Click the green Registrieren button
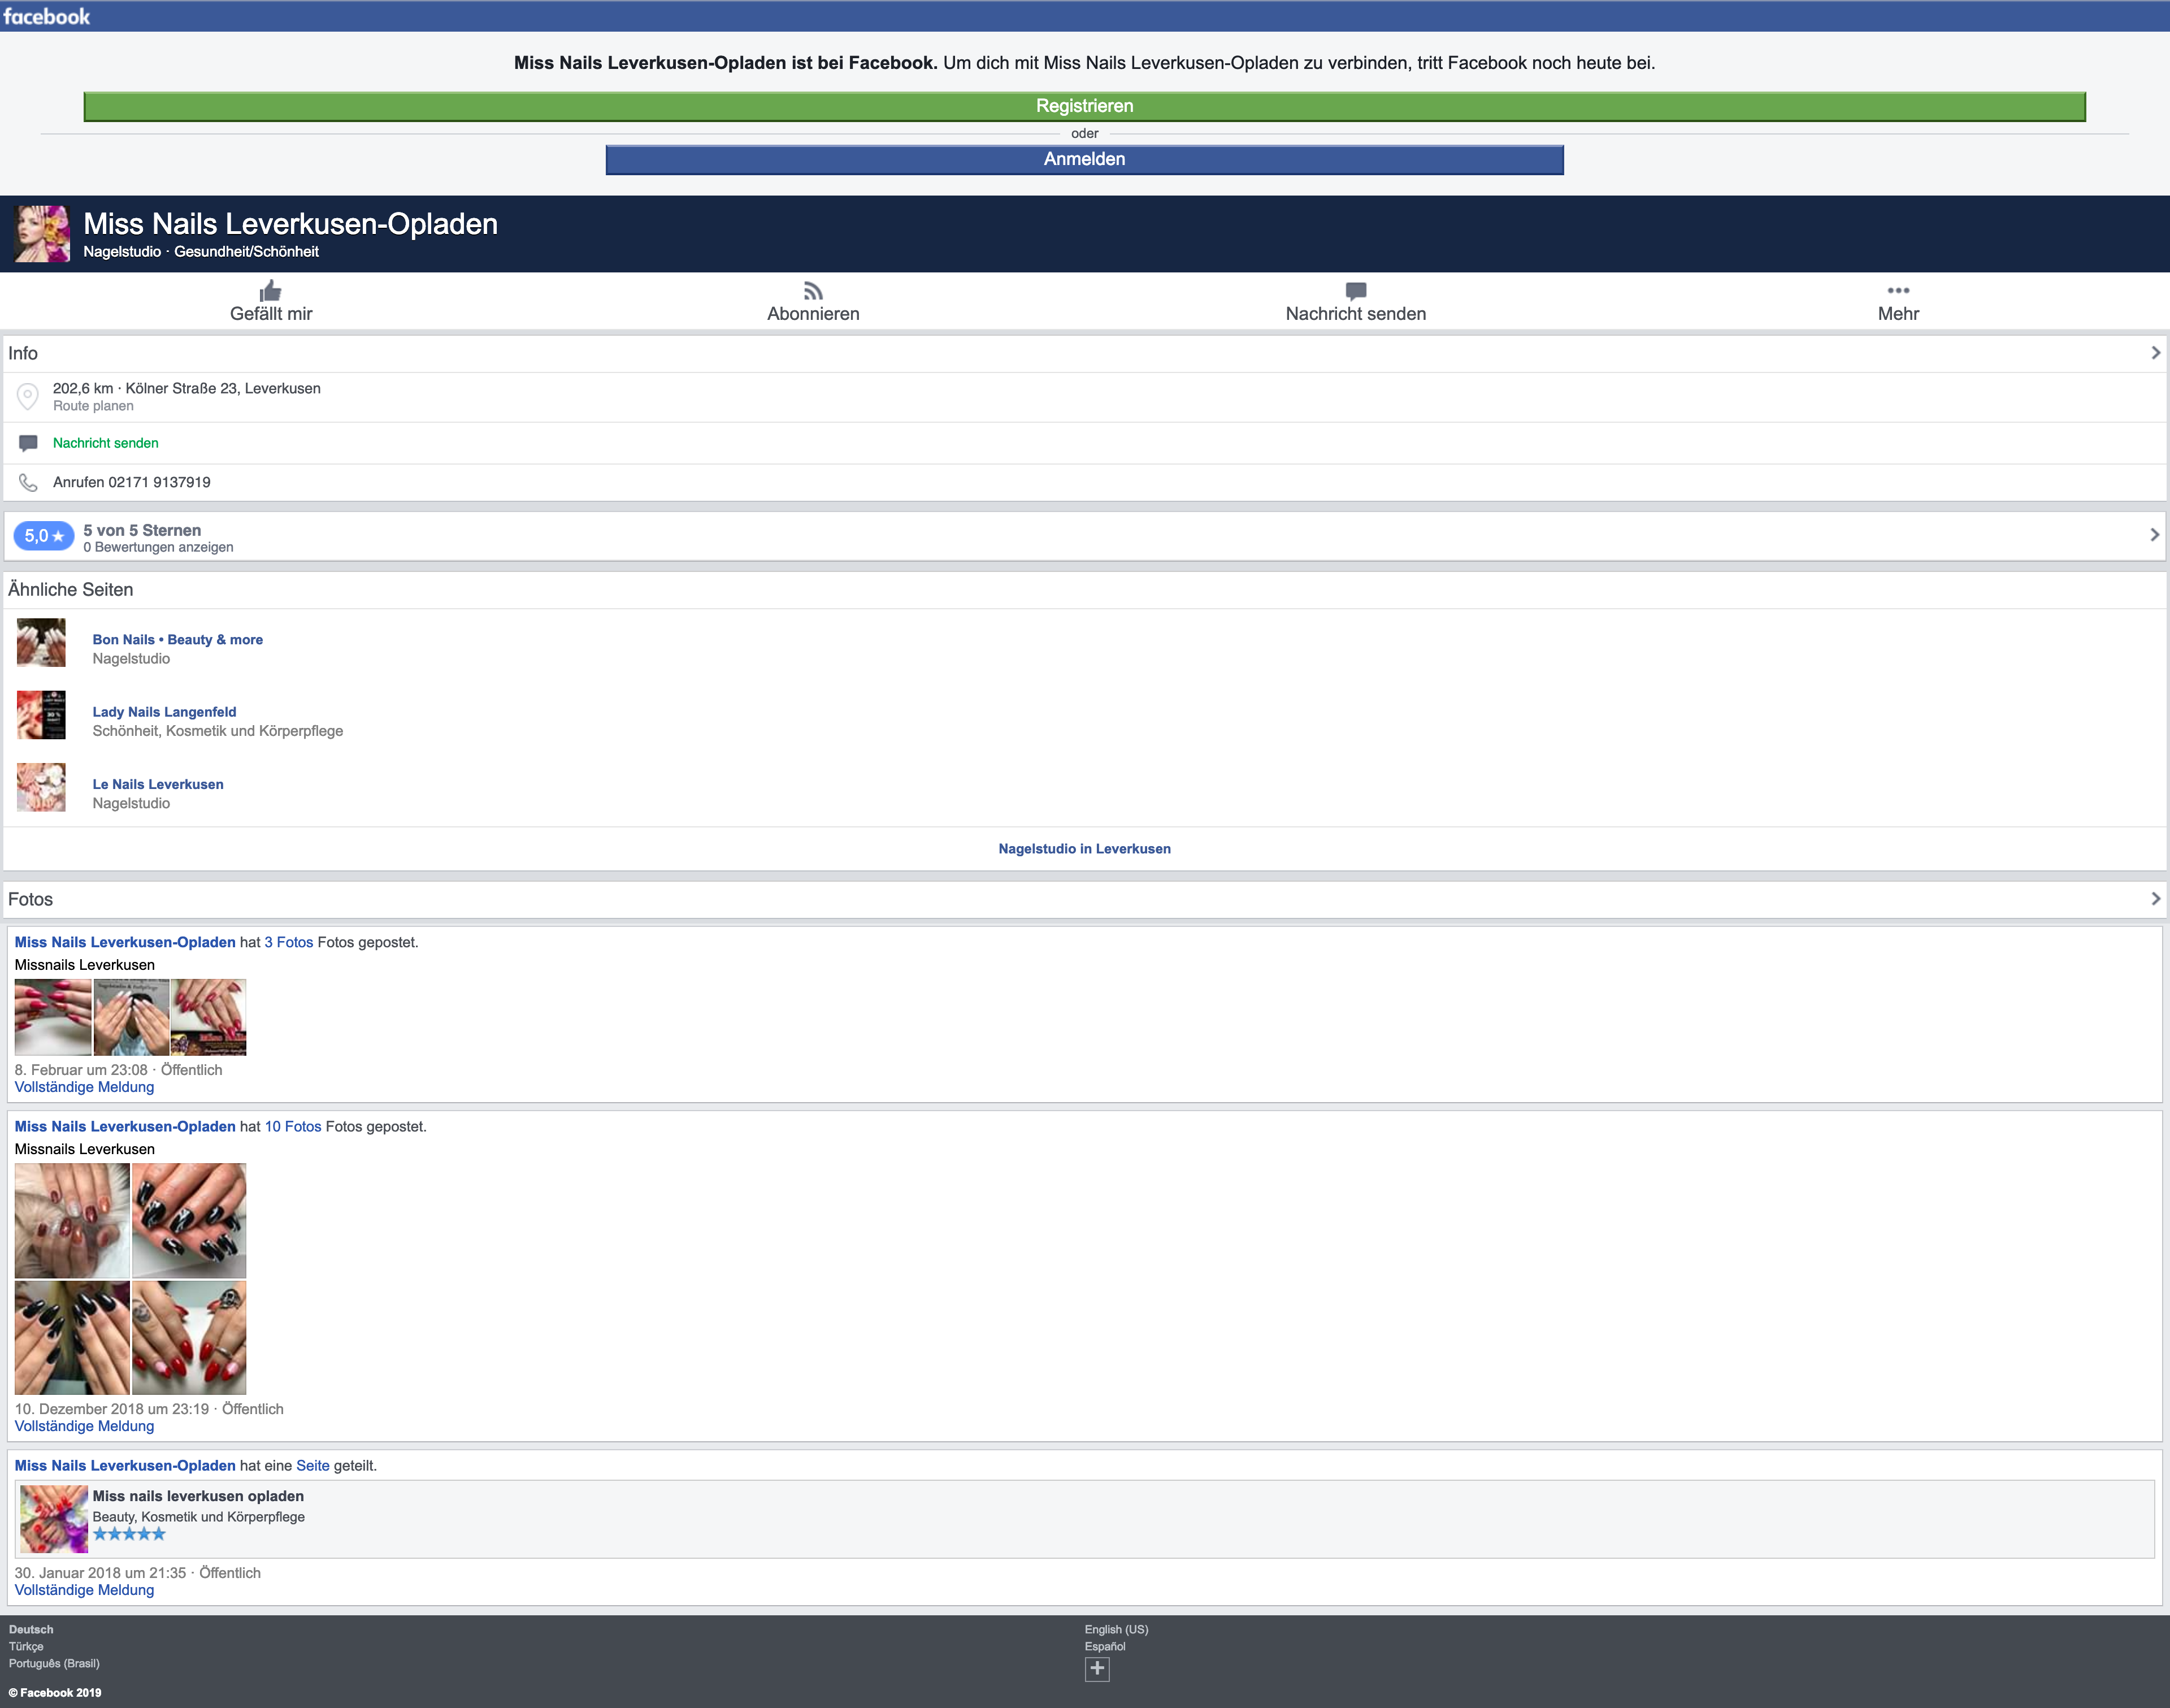This screenshot has height=1708, width=2170. [x=1084, y=106]
